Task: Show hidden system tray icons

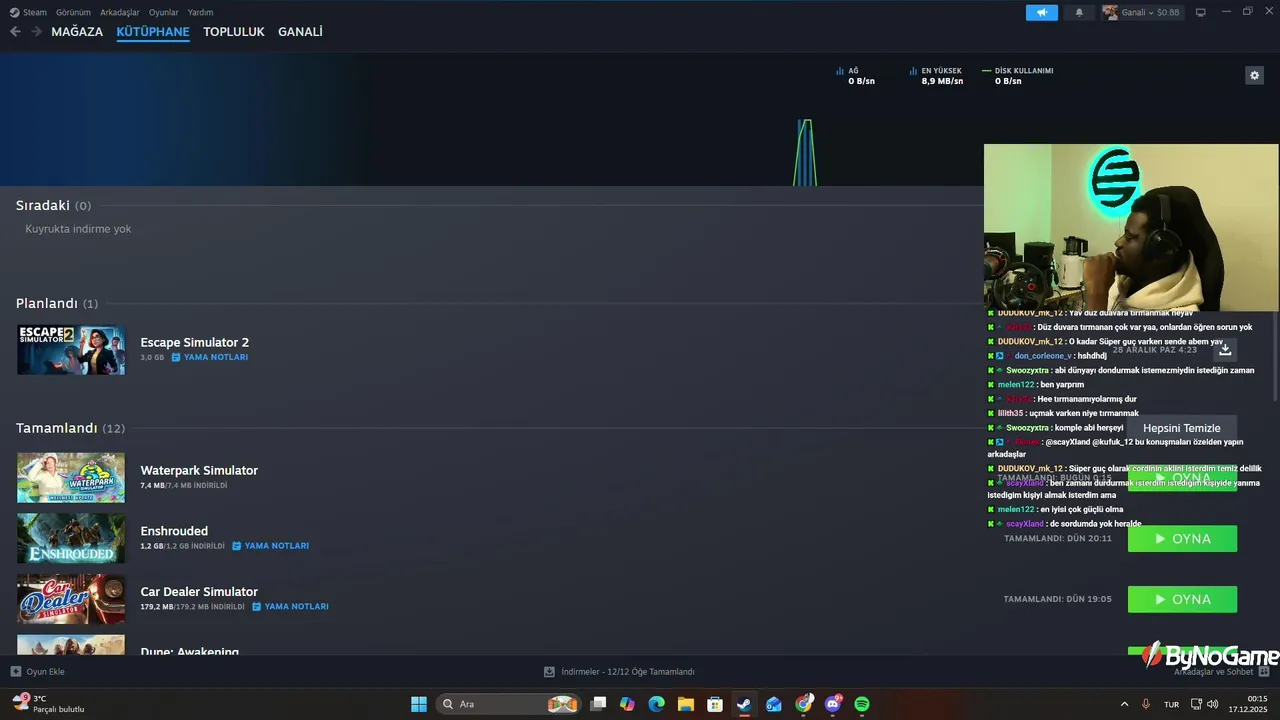Action: 1124,704
